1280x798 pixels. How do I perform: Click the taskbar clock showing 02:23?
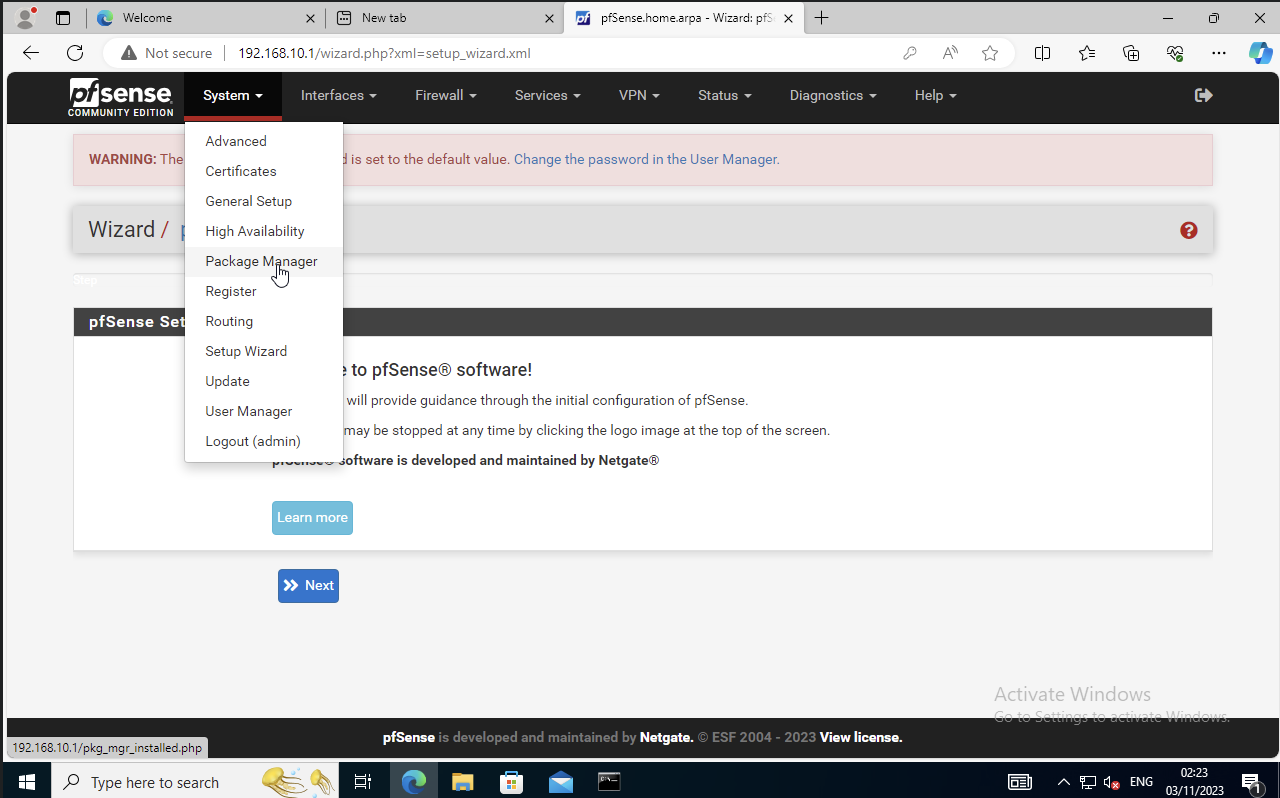click(1194, 782)
